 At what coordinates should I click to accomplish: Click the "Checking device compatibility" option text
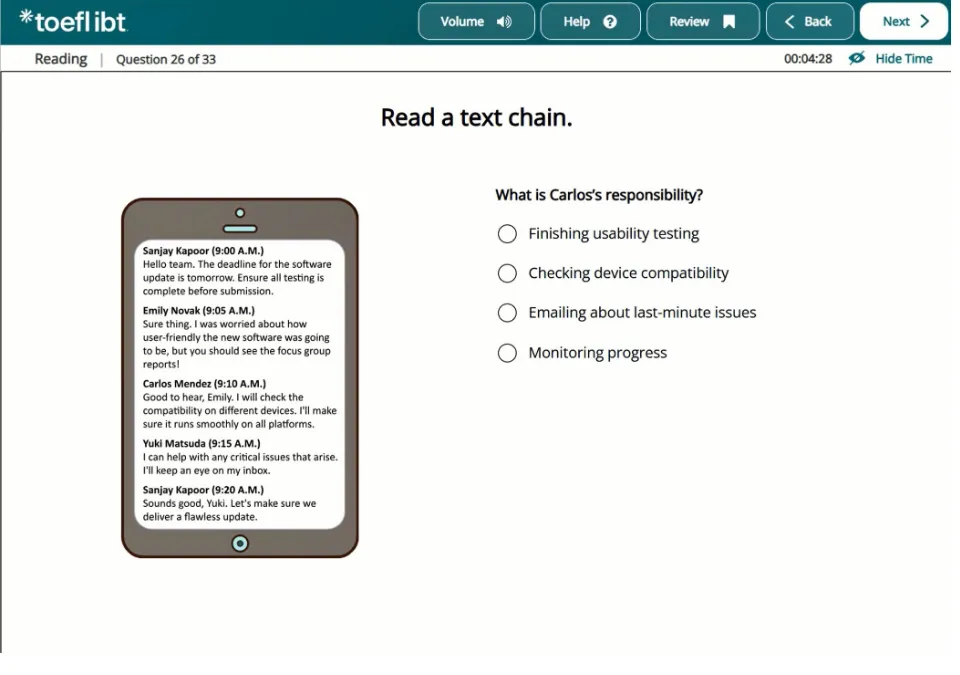(x=628, y=273)
